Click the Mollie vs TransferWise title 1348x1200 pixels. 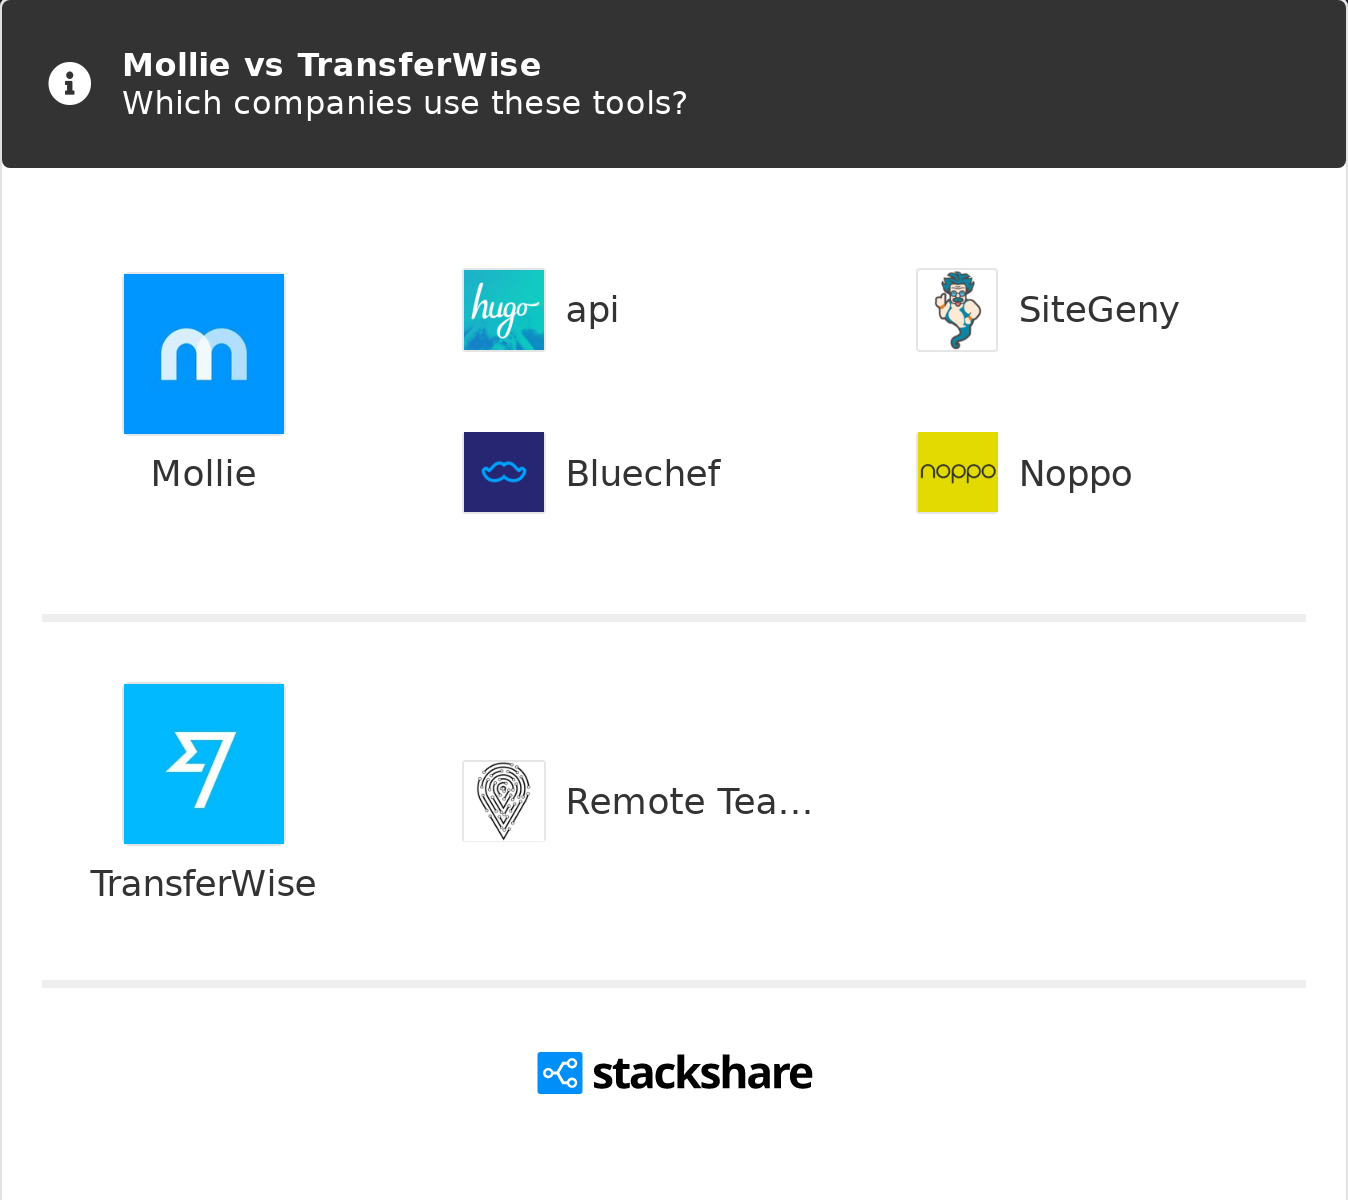(331, 65)
